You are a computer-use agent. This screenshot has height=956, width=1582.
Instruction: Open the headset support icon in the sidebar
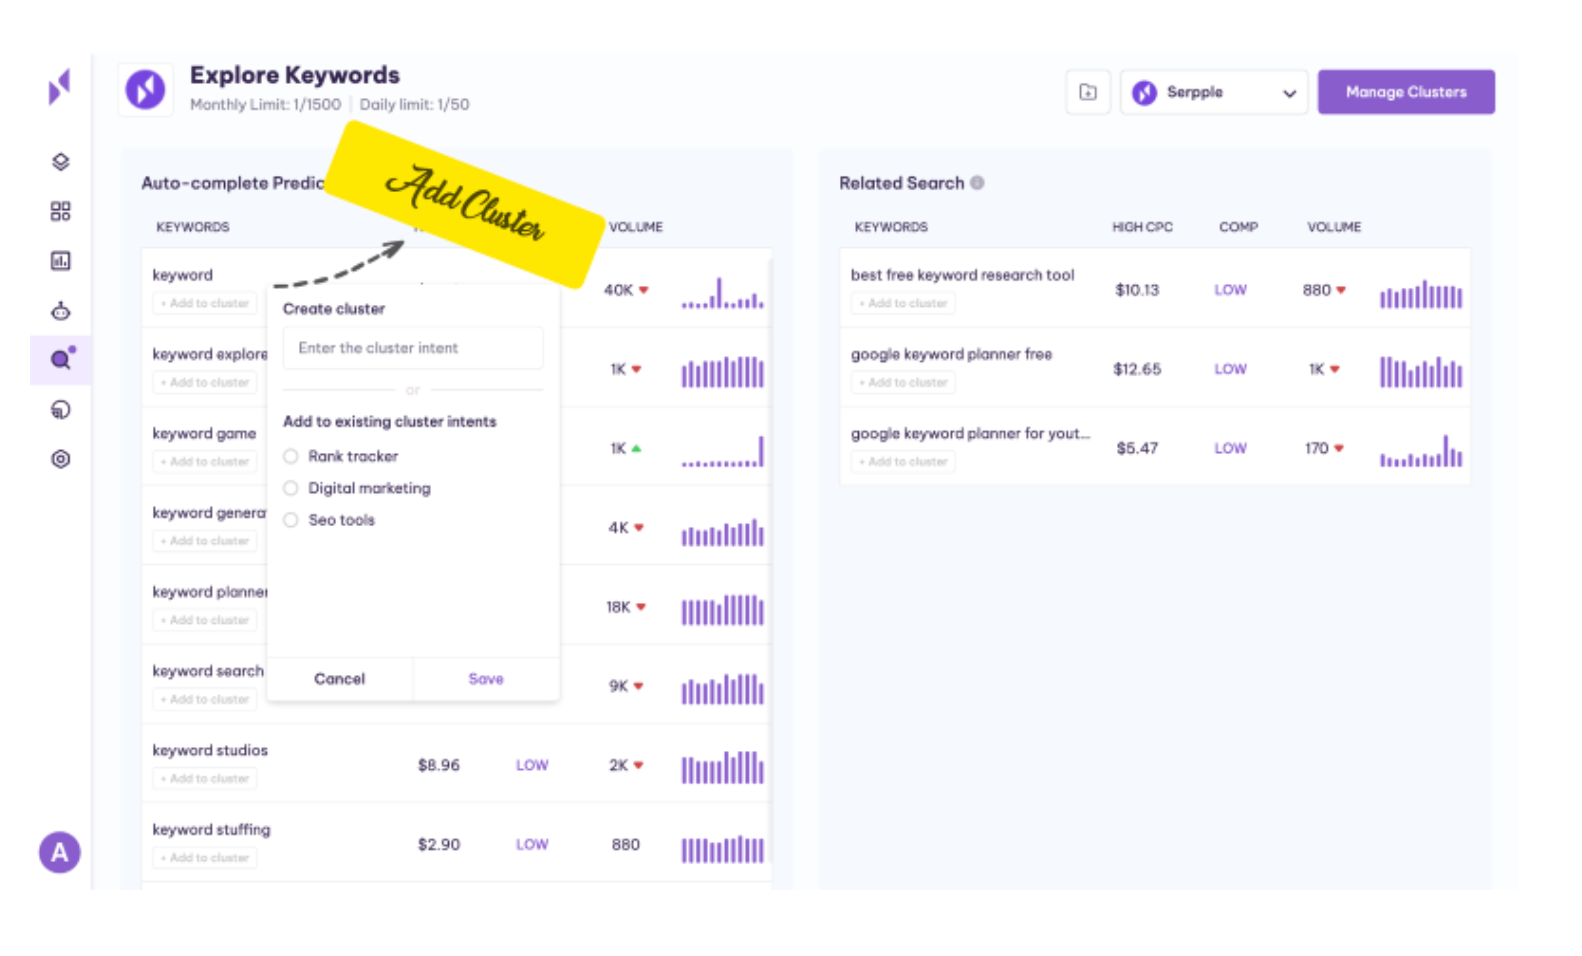pyautogui.click(x=61, y=409)
